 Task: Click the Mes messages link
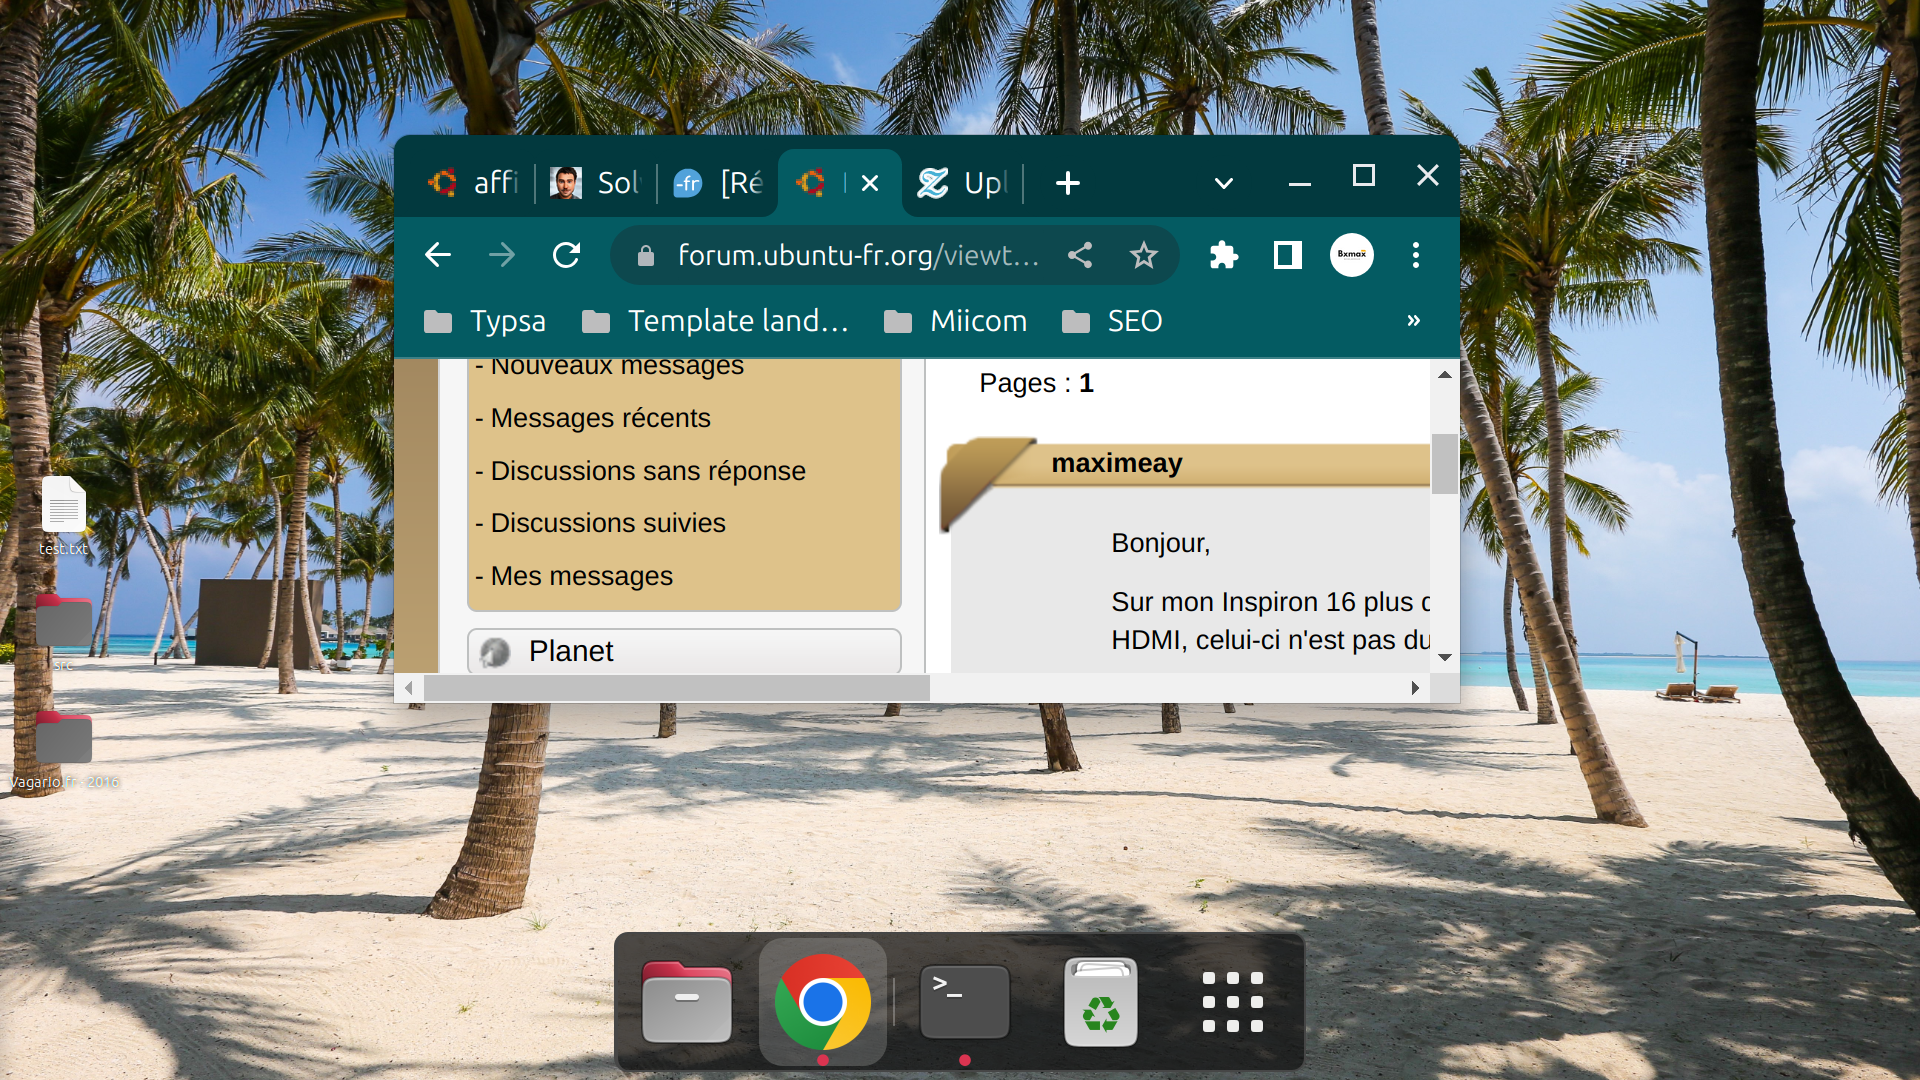(x=581, y=576)
